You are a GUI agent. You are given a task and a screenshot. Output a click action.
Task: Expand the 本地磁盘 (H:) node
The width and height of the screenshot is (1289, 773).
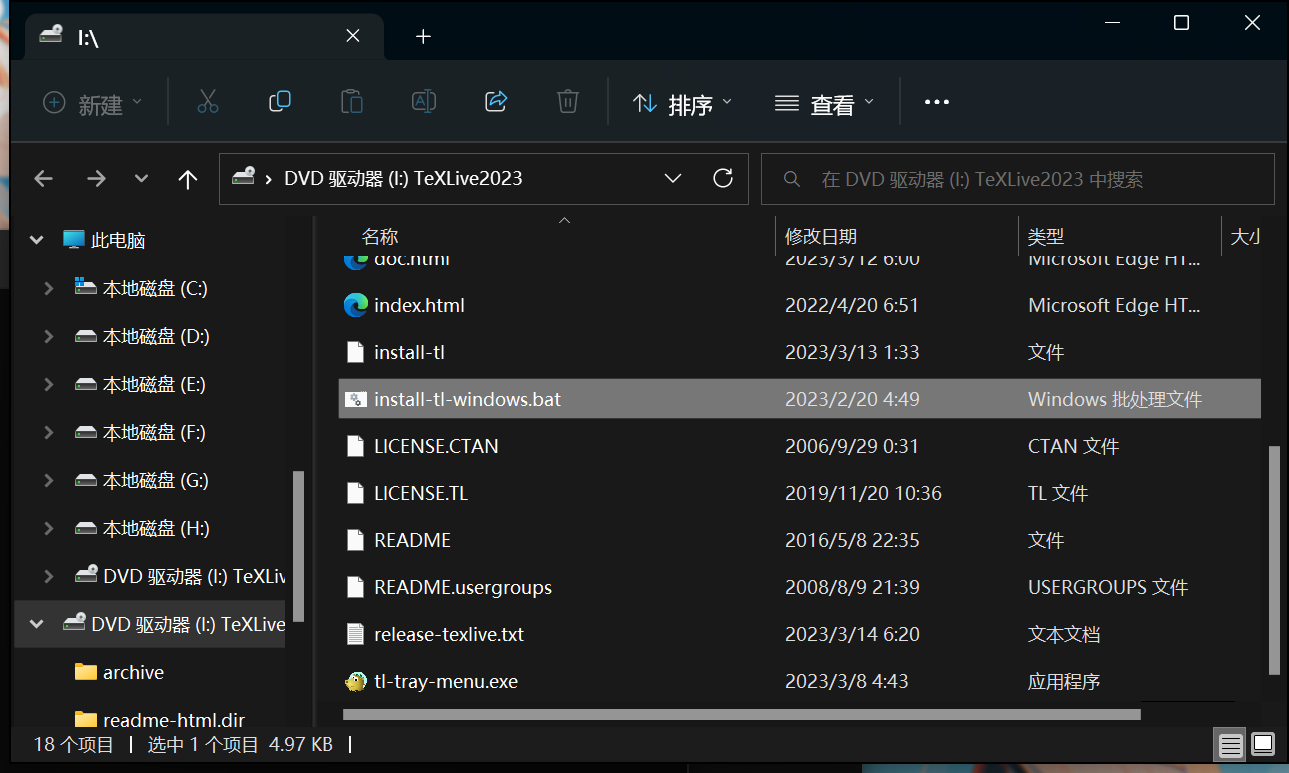coord(49,528)
